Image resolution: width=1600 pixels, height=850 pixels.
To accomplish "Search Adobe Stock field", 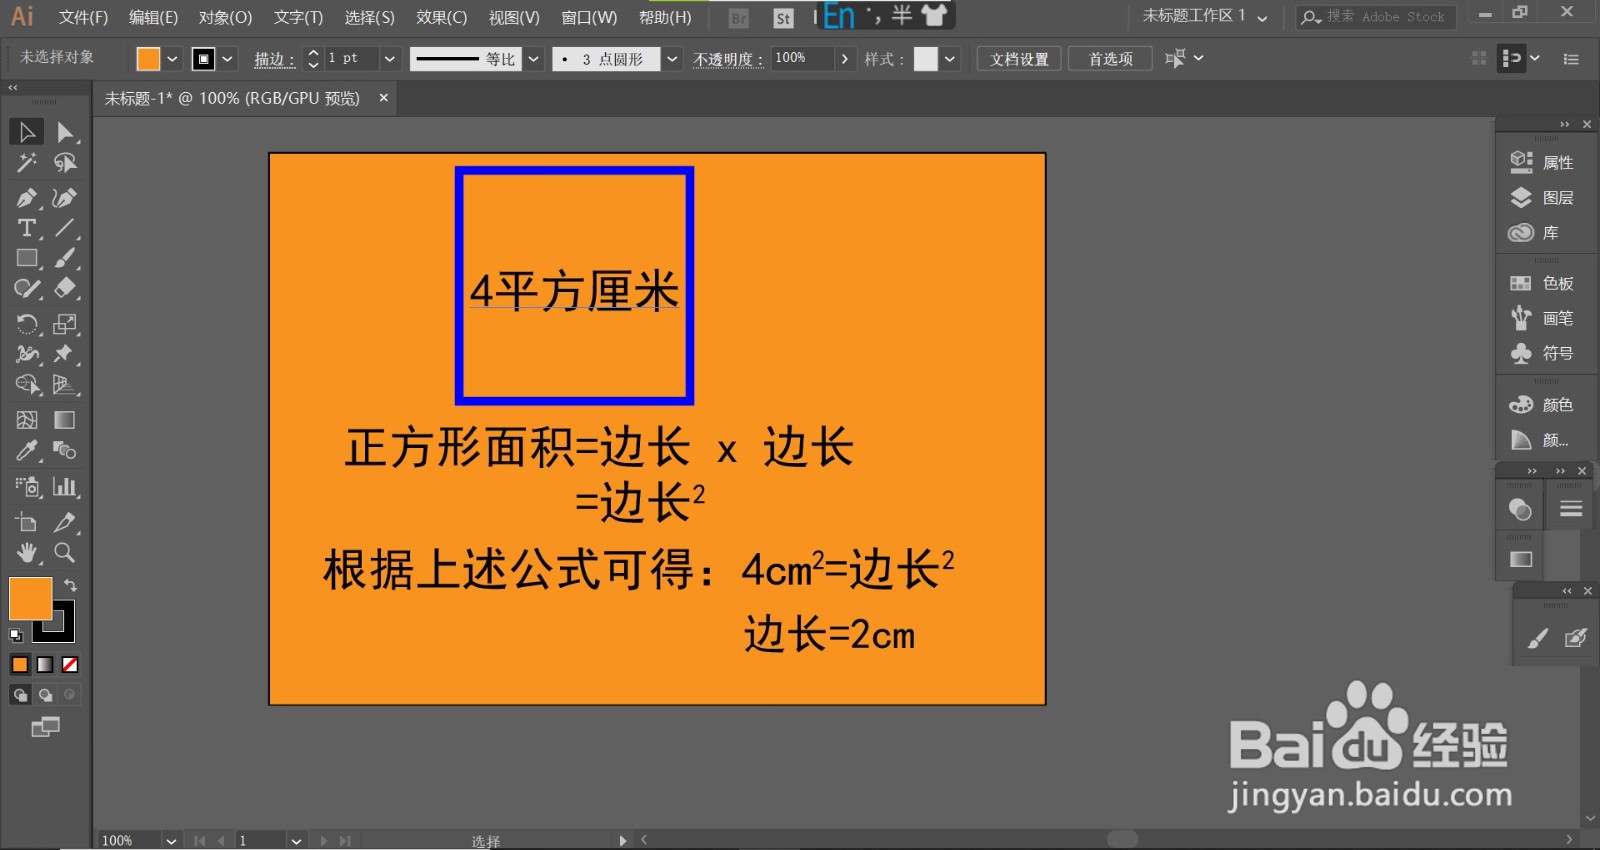I will (x=1376, y=17).
